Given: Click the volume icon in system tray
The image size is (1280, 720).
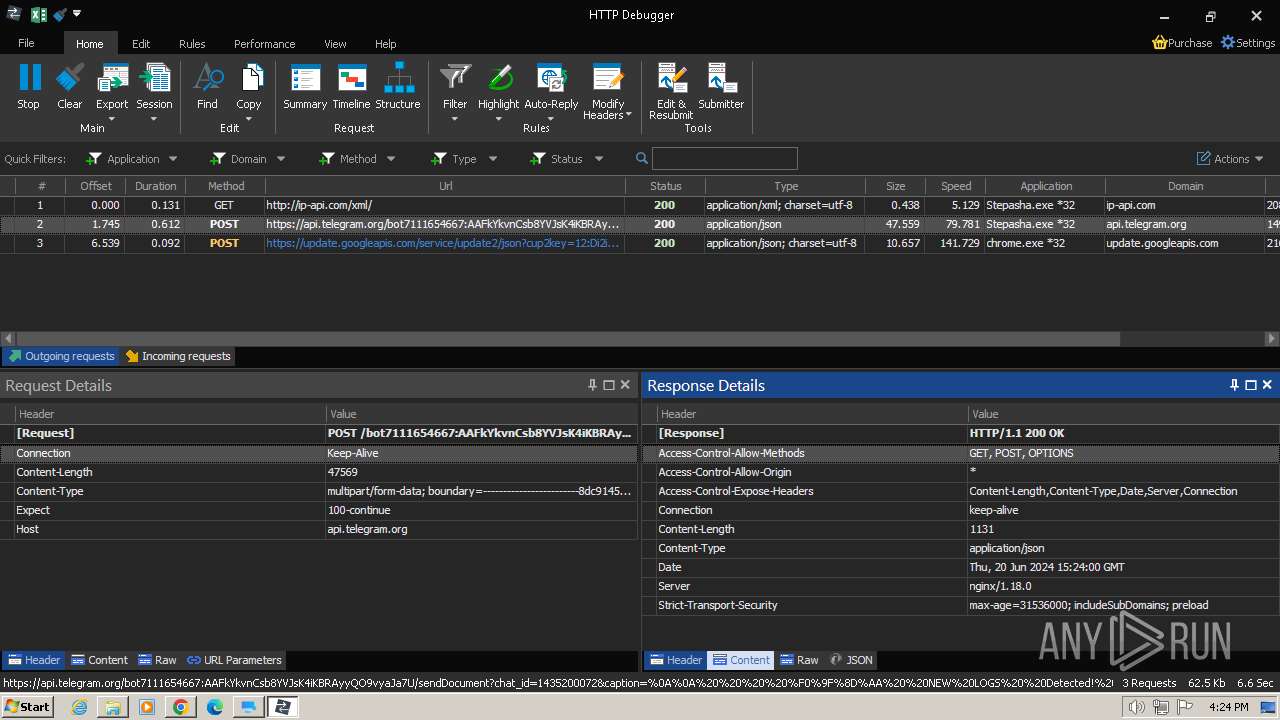Looking at the screenshot, I should (x=1136, y=707).
